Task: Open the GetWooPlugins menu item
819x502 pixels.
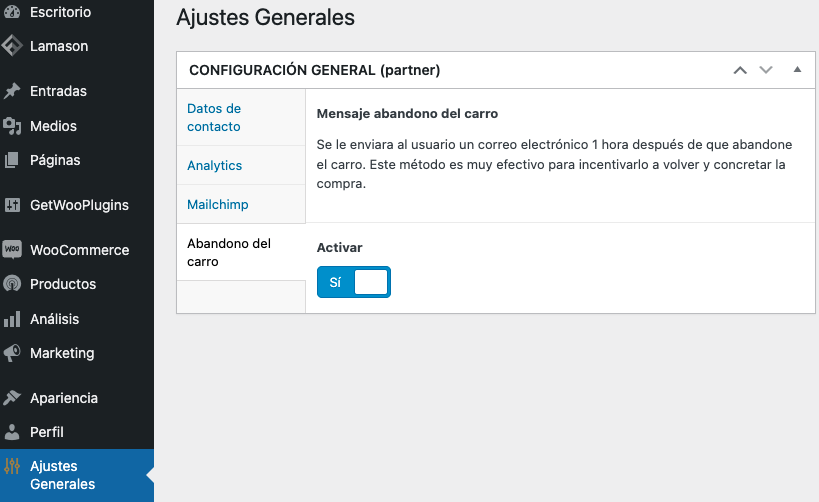Action: (x=79, y=205)
